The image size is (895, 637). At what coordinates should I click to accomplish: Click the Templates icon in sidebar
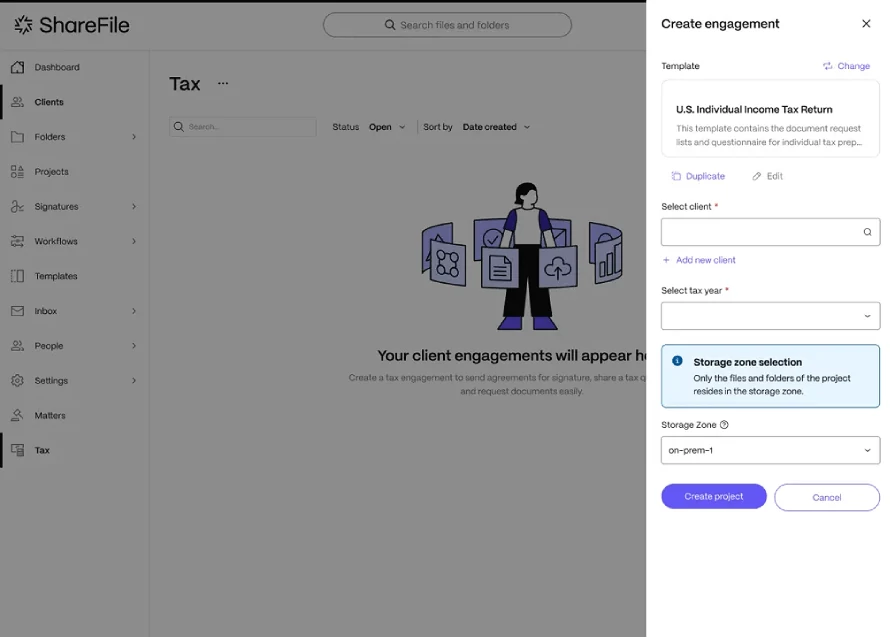click(x=18, y=276)
